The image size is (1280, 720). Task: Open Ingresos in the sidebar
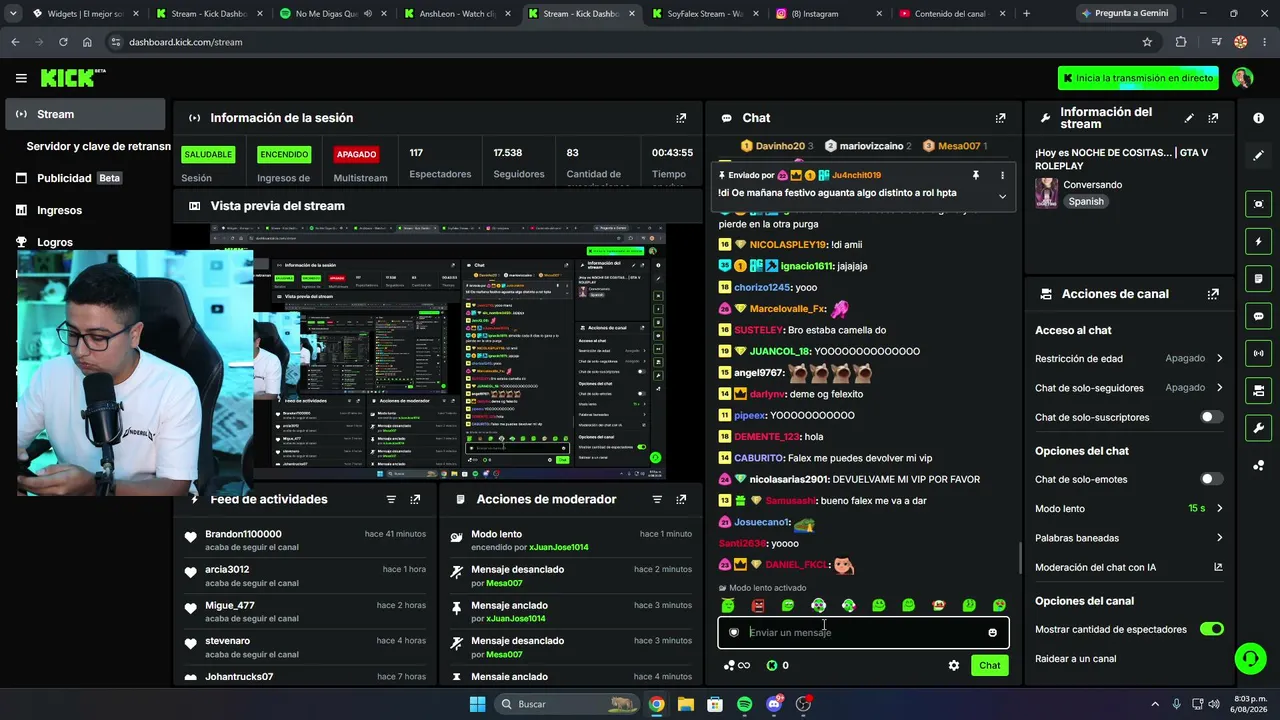click(86, 210)
